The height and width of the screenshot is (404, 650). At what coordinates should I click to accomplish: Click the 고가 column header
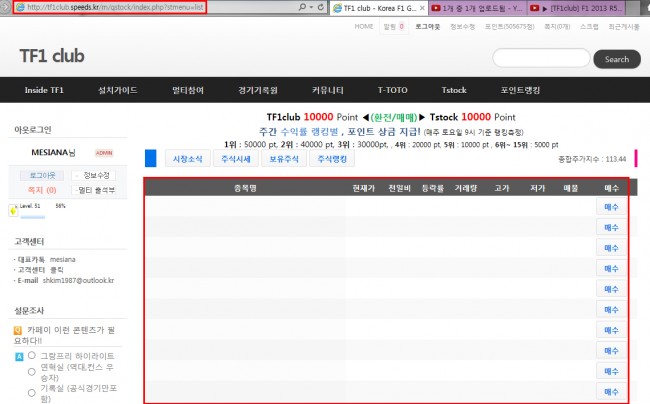502,188
